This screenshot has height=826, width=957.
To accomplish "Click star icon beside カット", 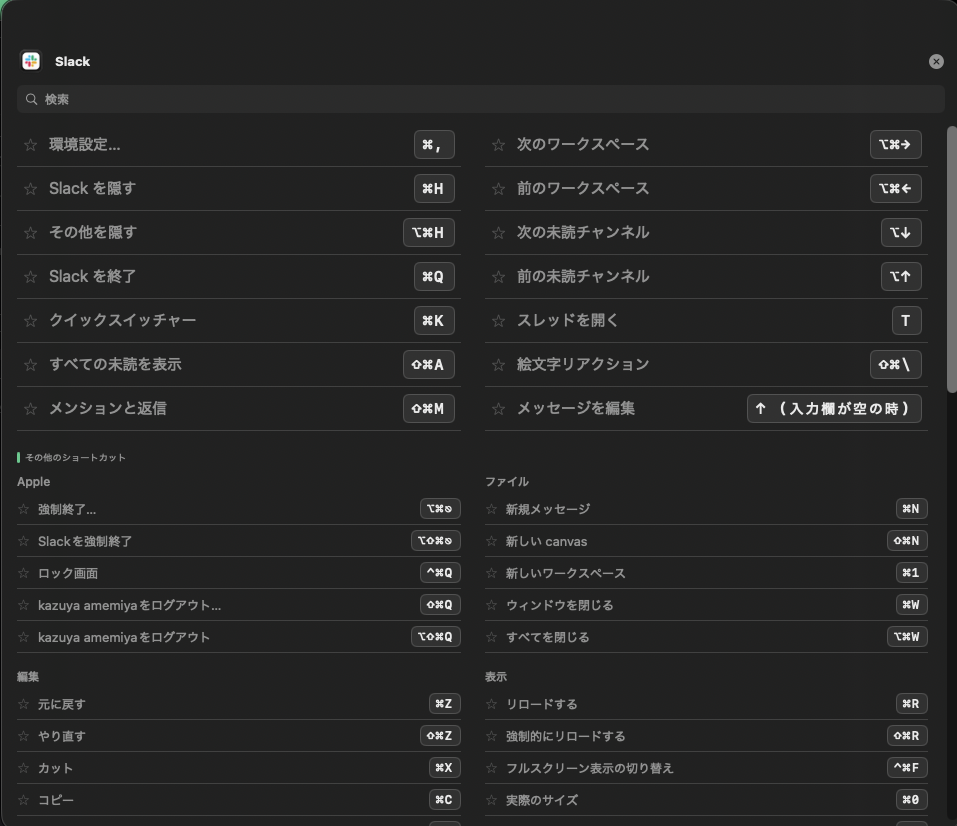I will (x=23, y=767).
